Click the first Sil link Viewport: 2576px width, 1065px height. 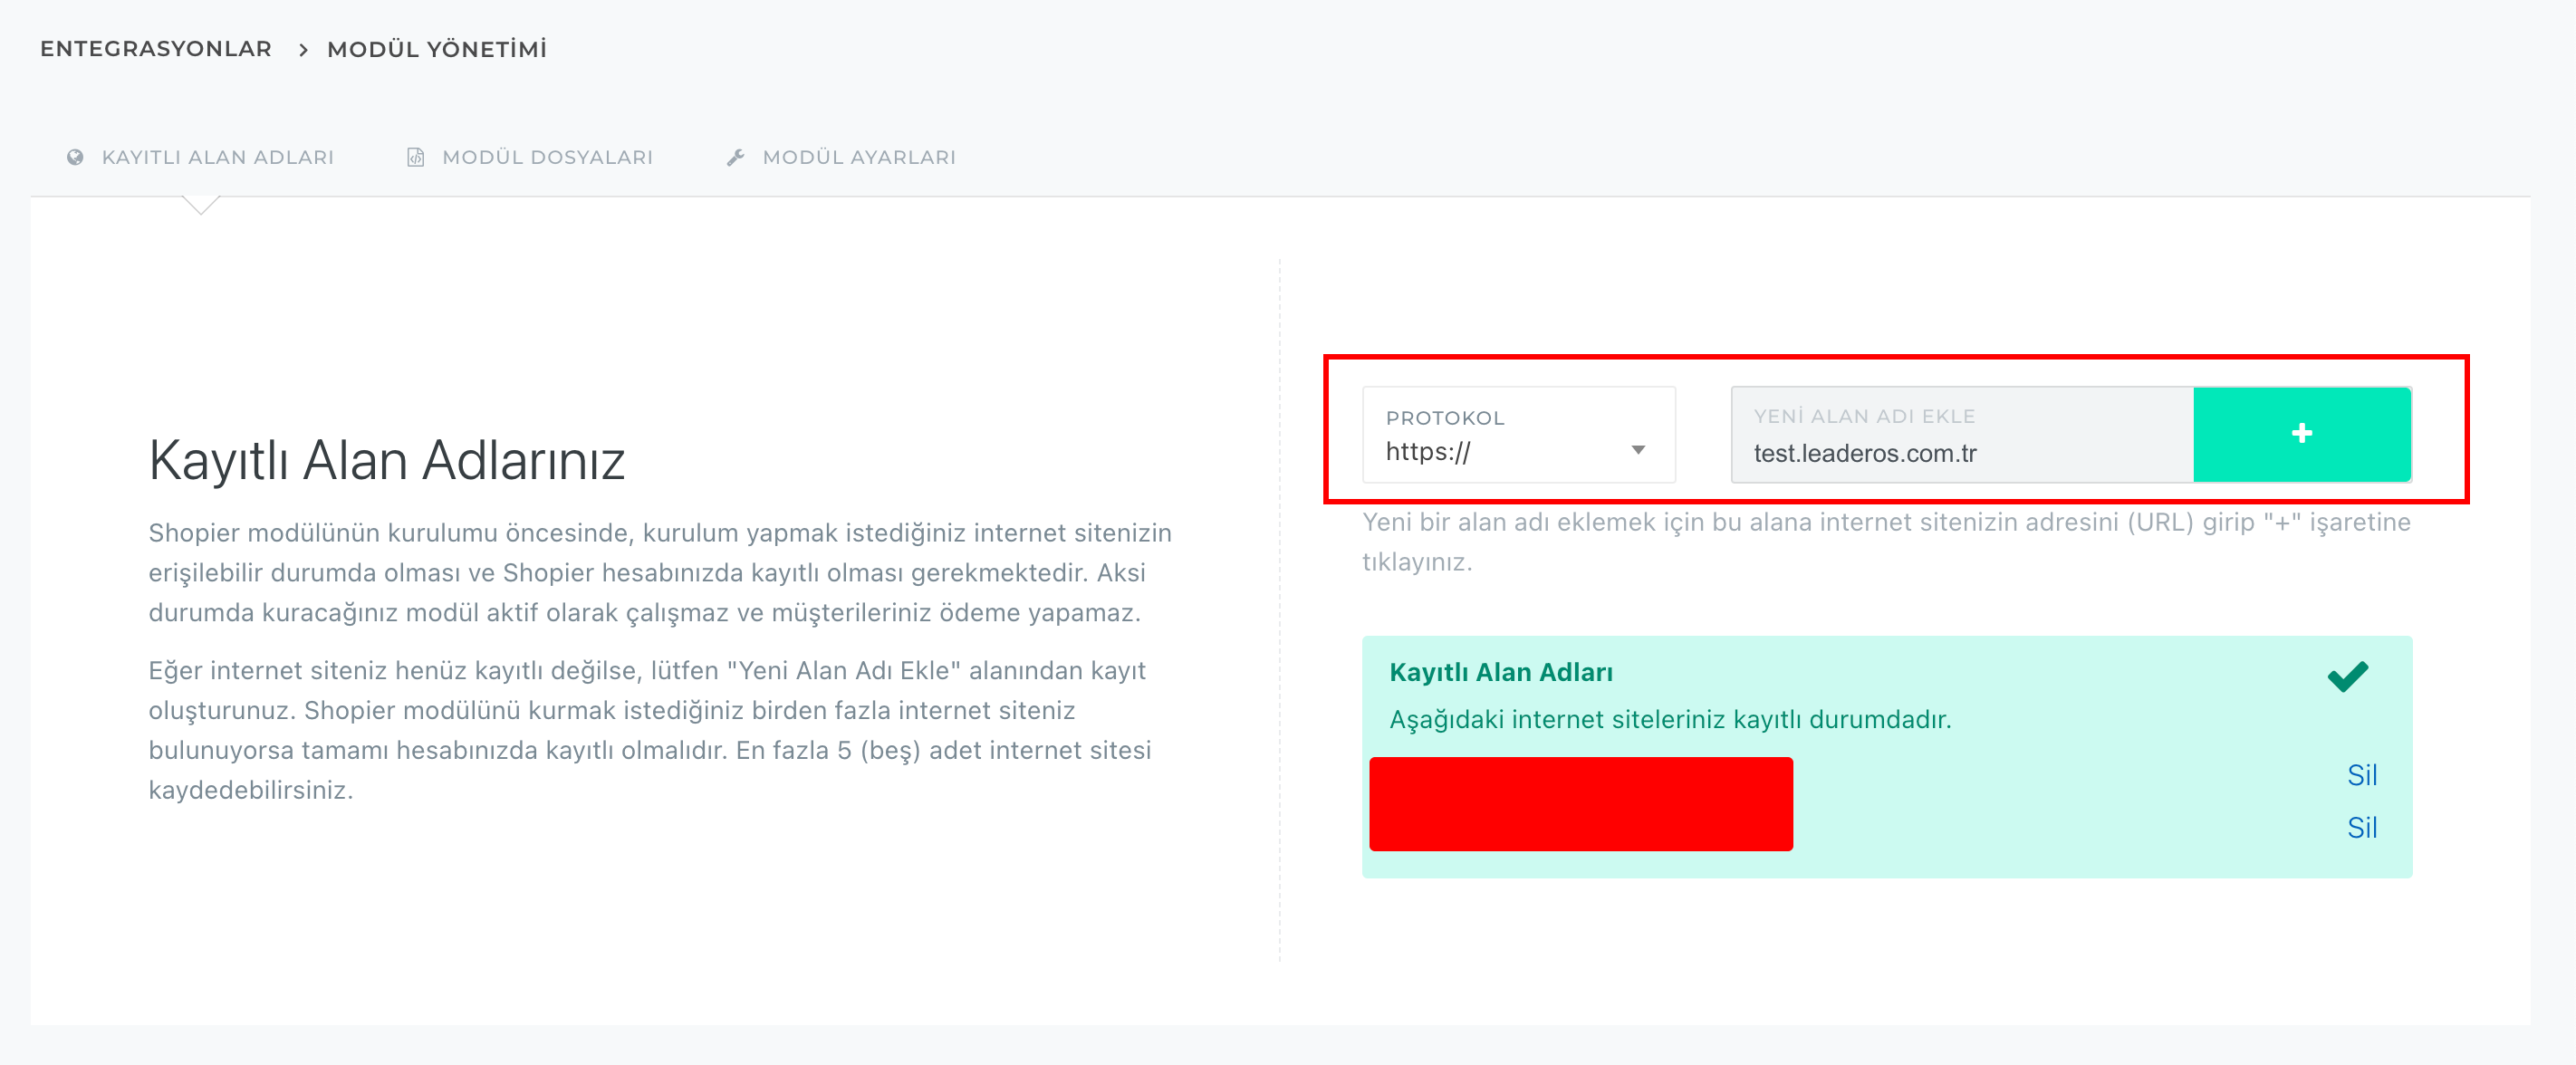pos(2361,775)
